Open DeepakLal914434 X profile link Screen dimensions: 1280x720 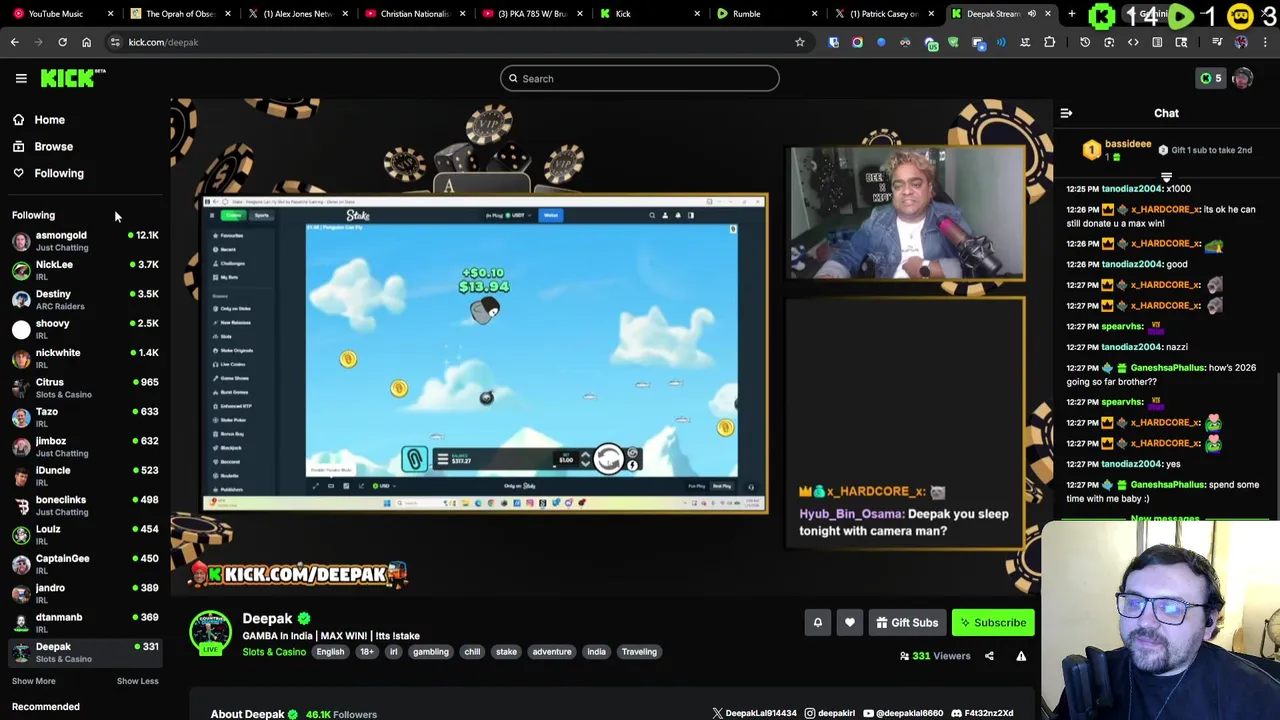[754, 713]
